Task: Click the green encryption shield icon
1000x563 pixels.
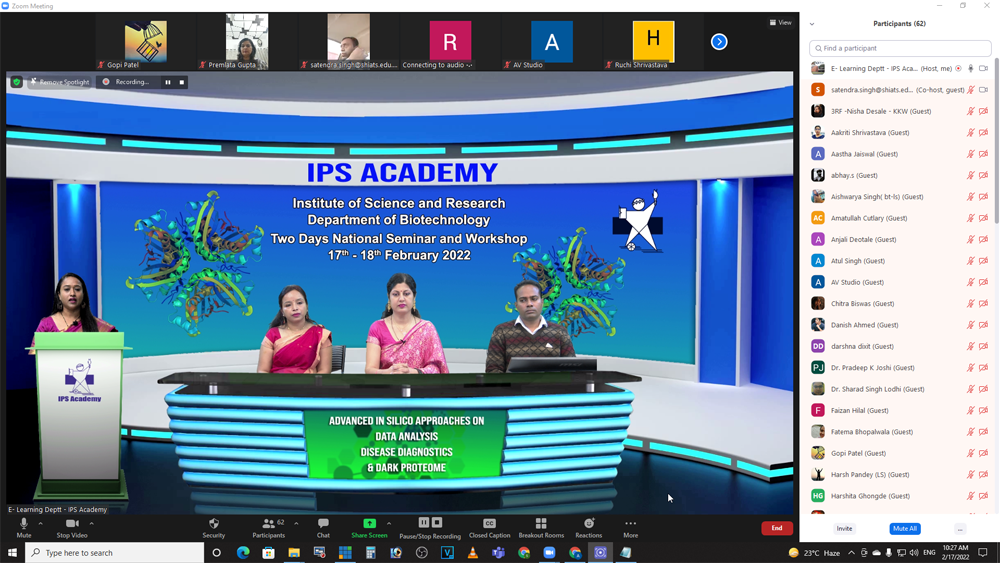Action: (x=17, y=82)
